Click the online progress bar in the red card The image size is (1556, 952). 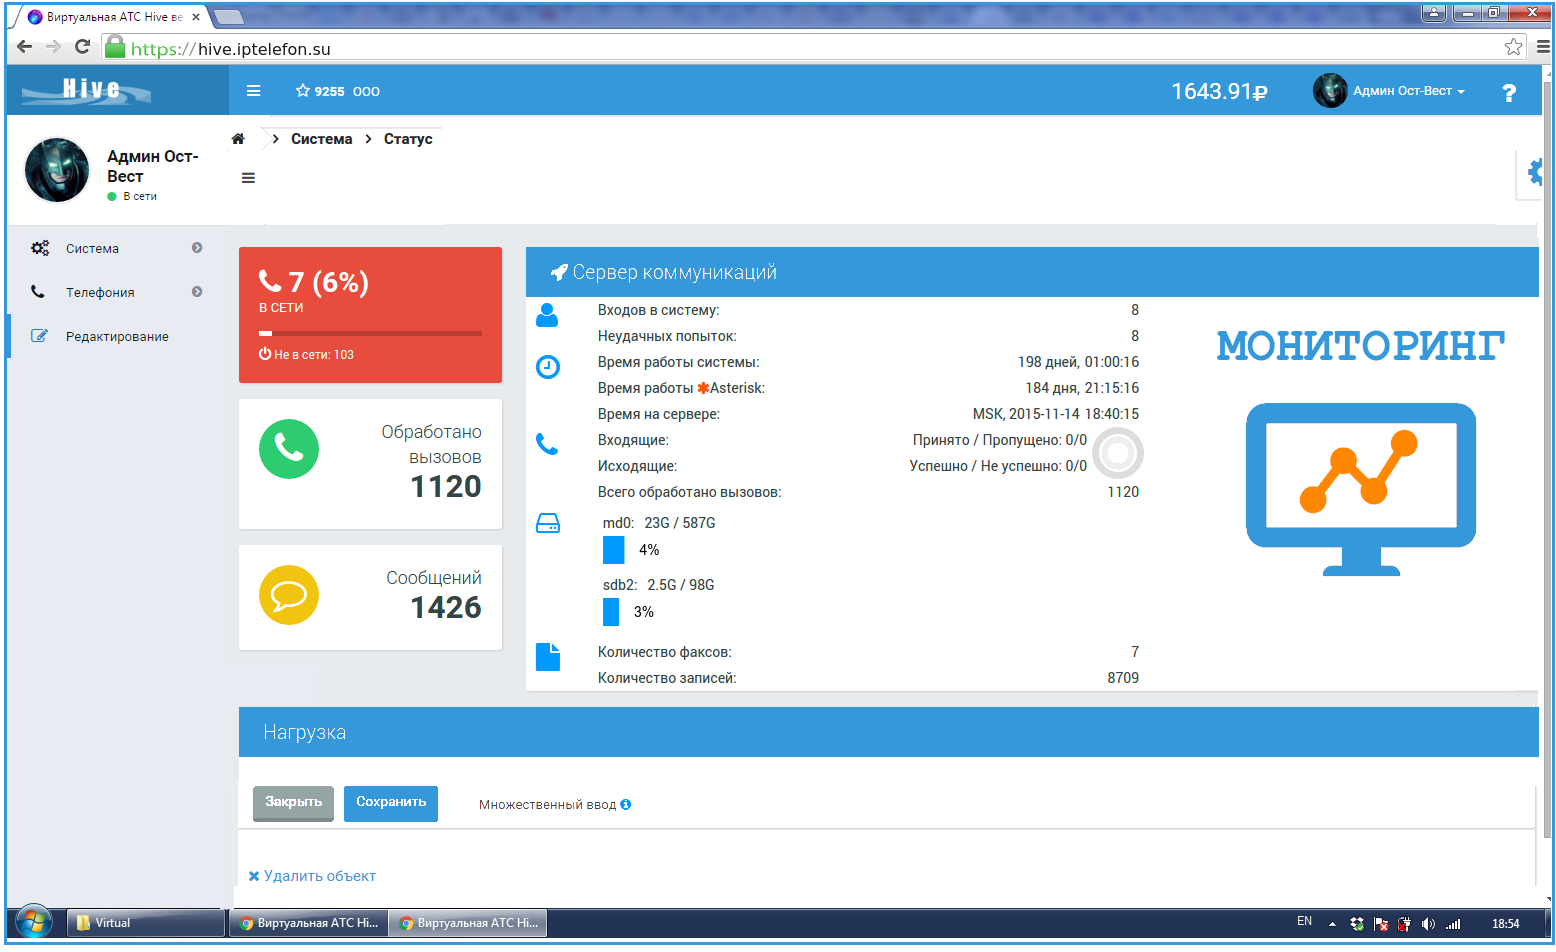370,333
